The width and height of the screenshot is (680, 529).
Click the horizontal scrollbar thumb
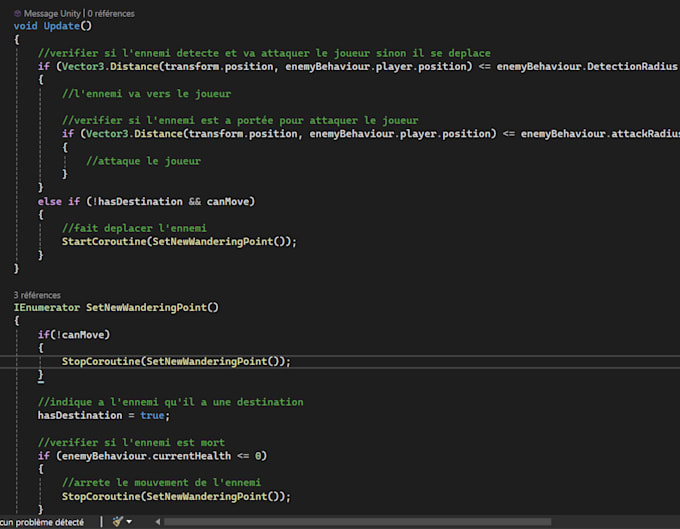[358, 522]
